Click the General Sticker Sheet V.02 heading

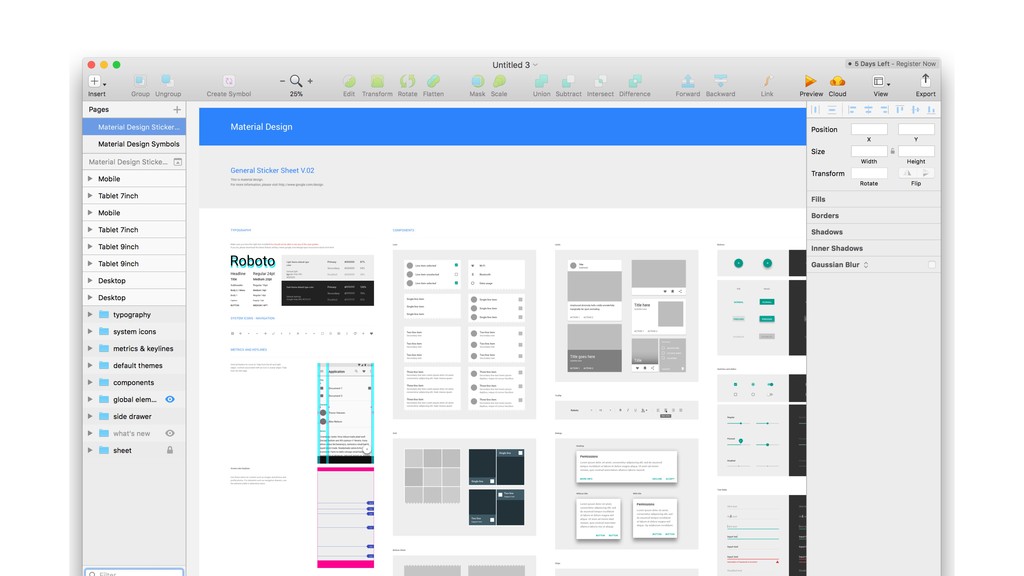point(272,170)
